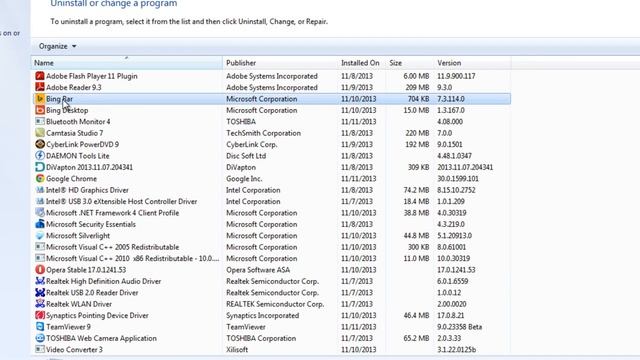
Task: Select Realtek WLAN Driver program name
Action: point(79,304)
